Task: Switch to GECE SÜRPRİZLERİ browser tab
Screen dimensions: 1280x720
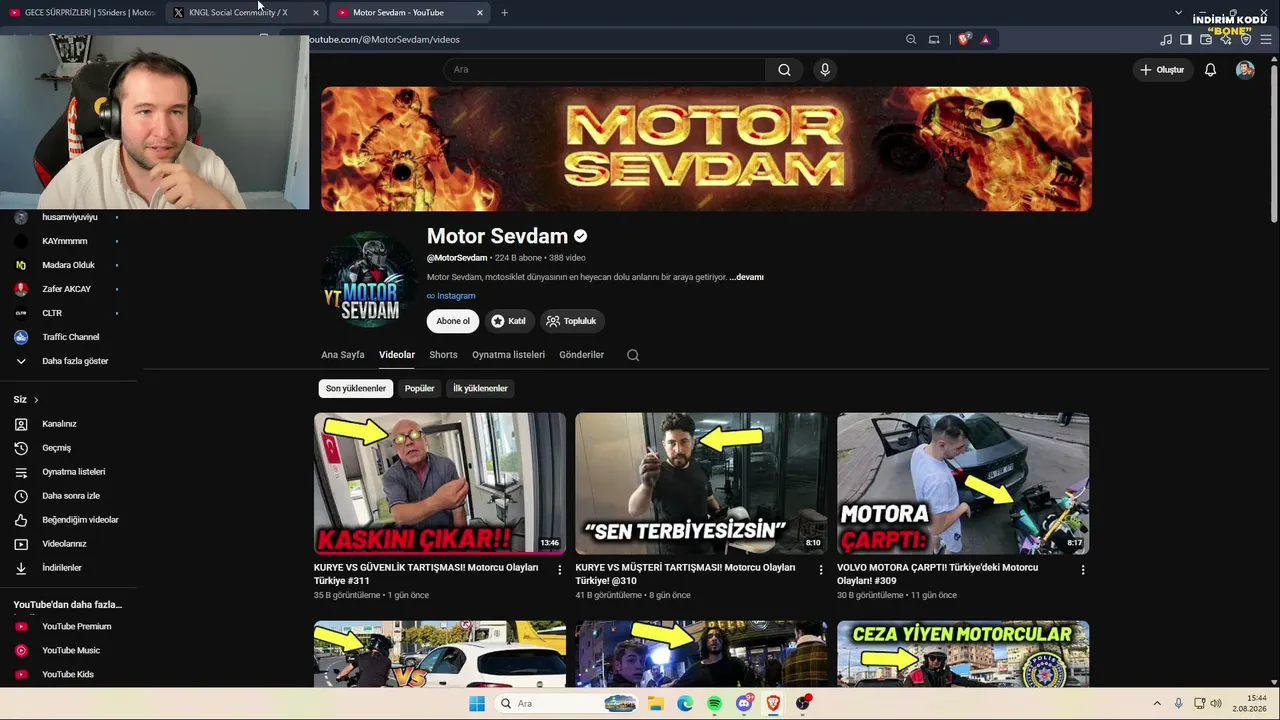Action: [82, 13]
